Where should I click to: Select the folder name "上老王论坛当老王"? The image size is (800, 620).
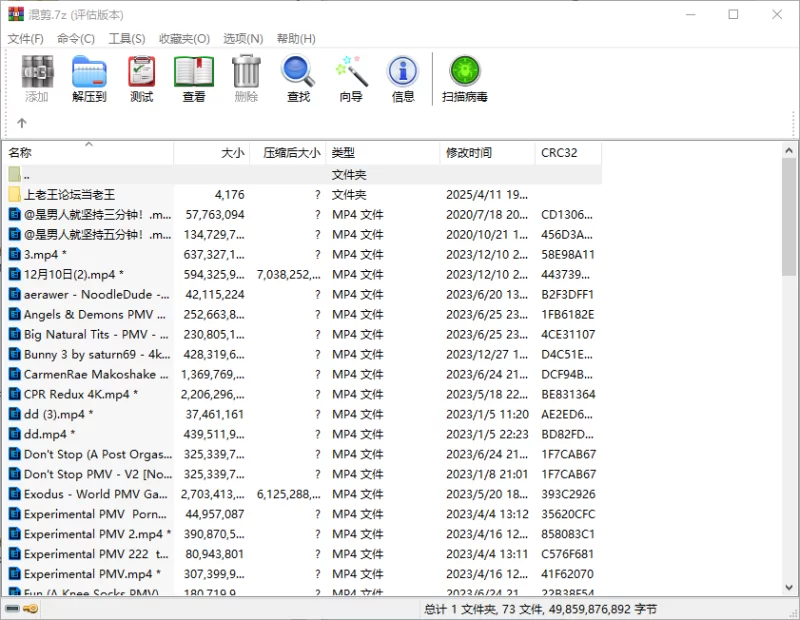pos(69,194)
